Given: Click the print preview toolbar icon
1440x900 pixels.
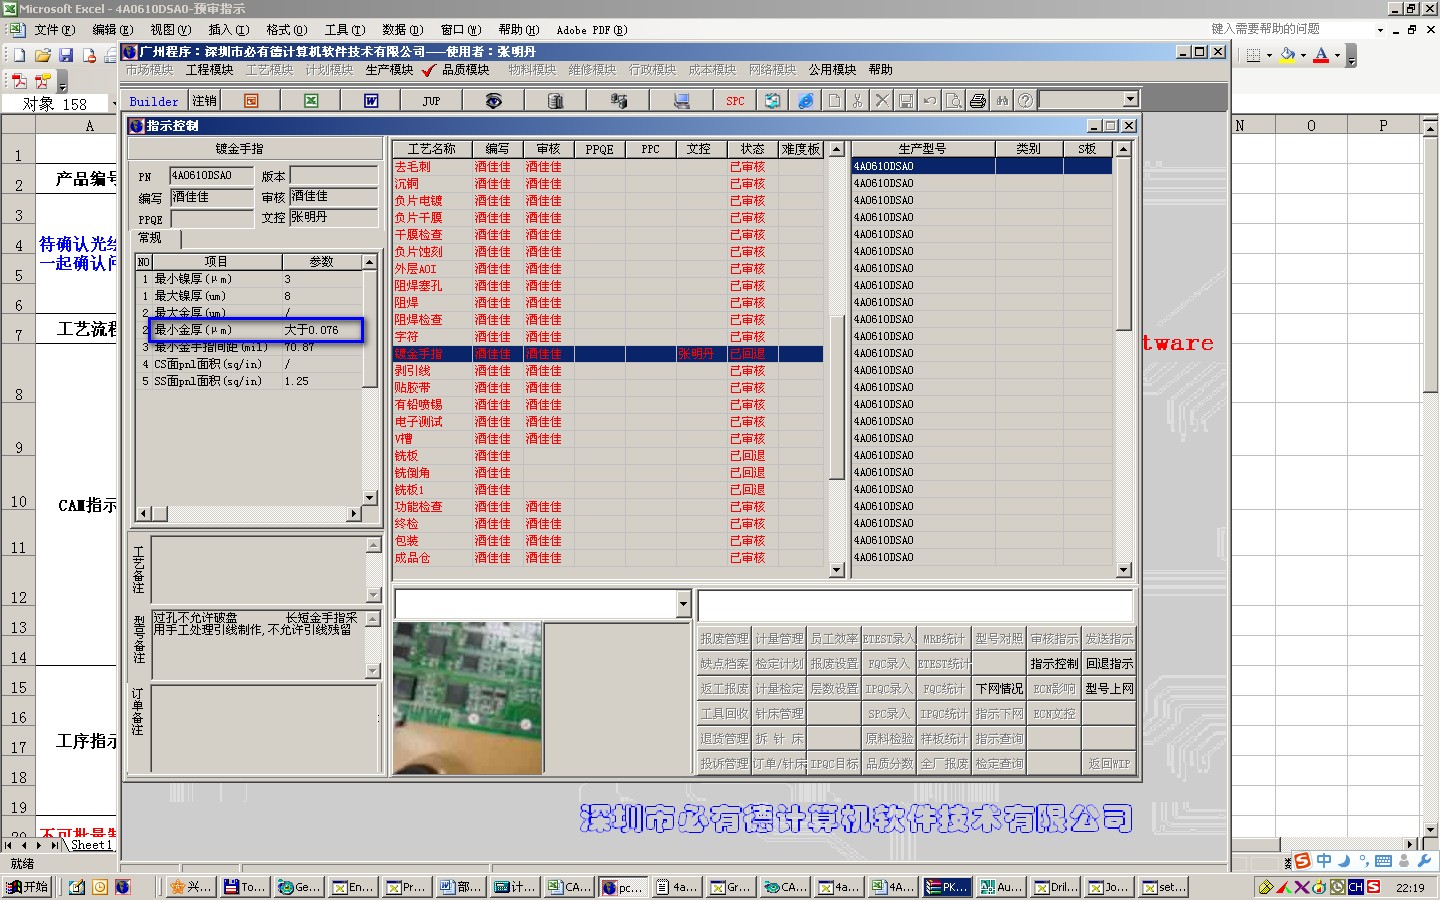Looking at the screenshot, I should point(954,101).
